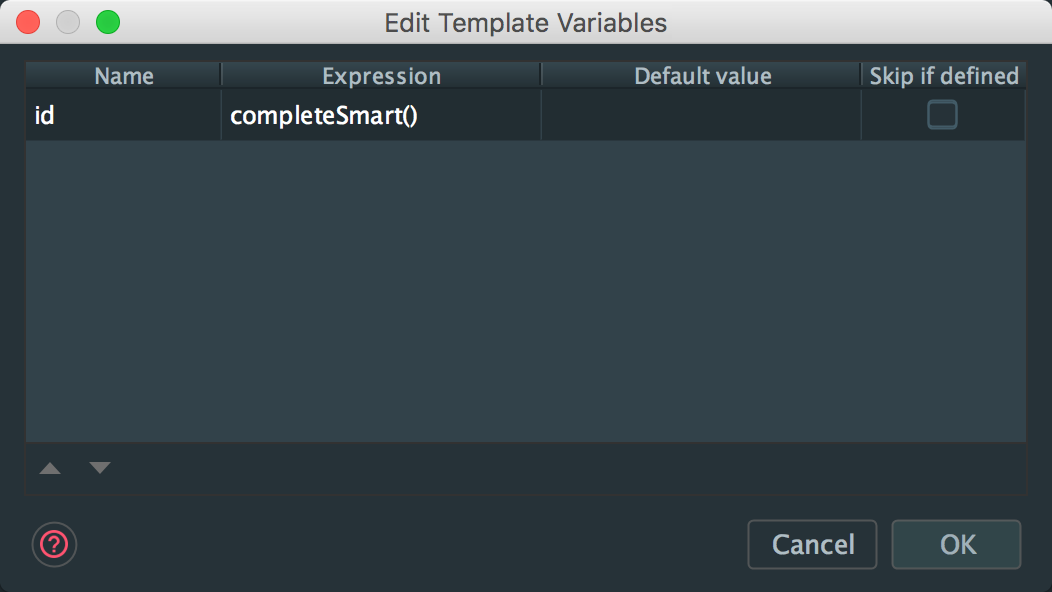The width and height of the screenshot is (1052, 592).
Task: Click the move variable down arrow
Action: 100,468
